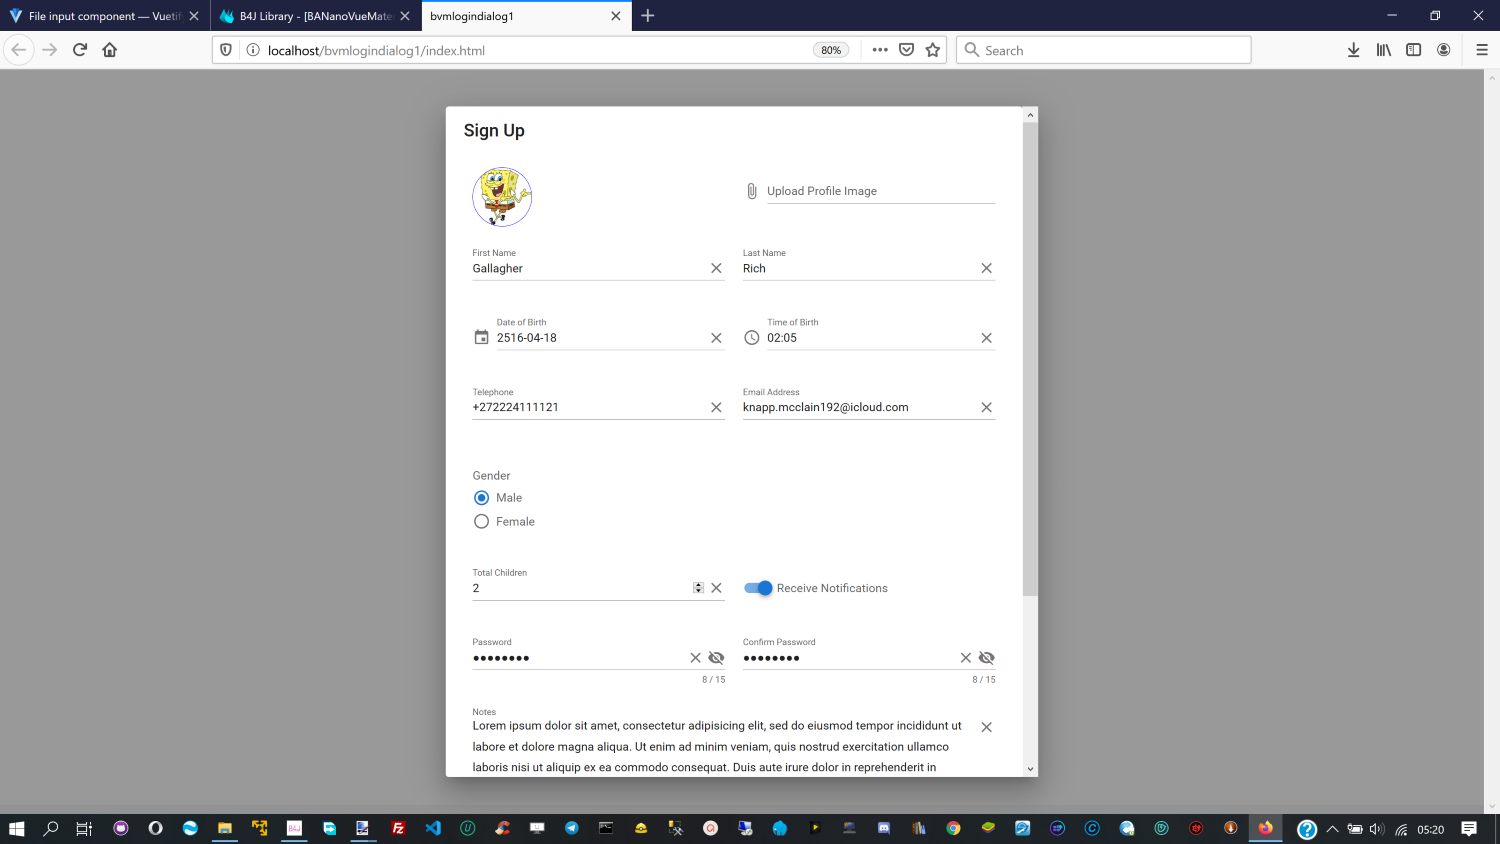This screenshot has width=1500, height=844.
Task: Clear the Email Address field
Action: click(x=986, y=407)
